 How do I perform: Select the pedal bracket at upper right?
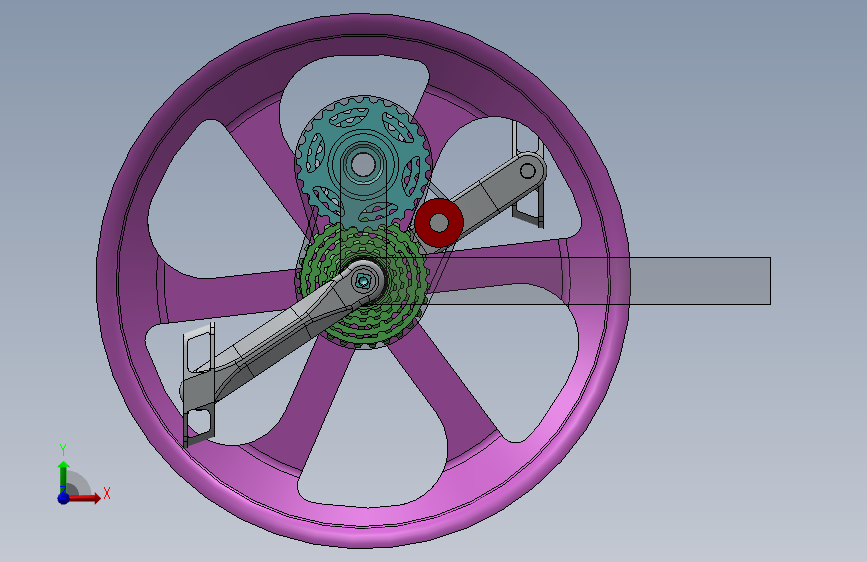[x=528, y=173]
